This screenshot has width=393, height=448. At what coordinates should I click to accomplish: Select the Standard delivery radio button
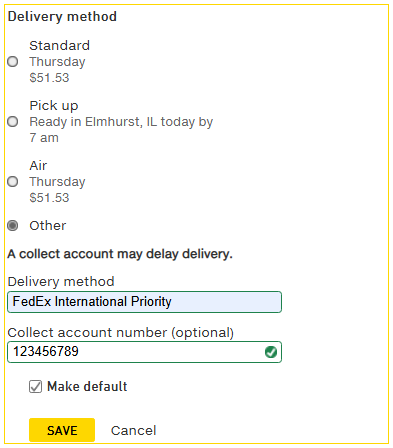(x=13, y=62)
